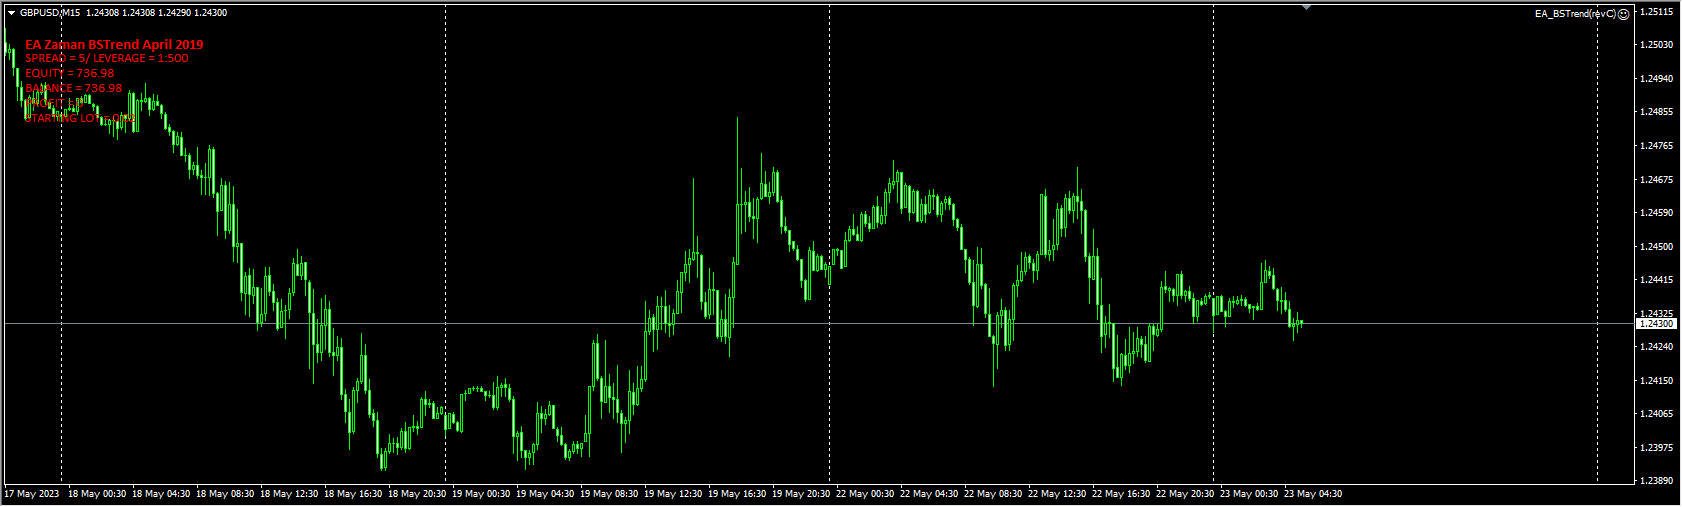Viewport: 1682px width, 507px height.
Task: Click the 22 May 04:30 time label
Action: point(929,494)
